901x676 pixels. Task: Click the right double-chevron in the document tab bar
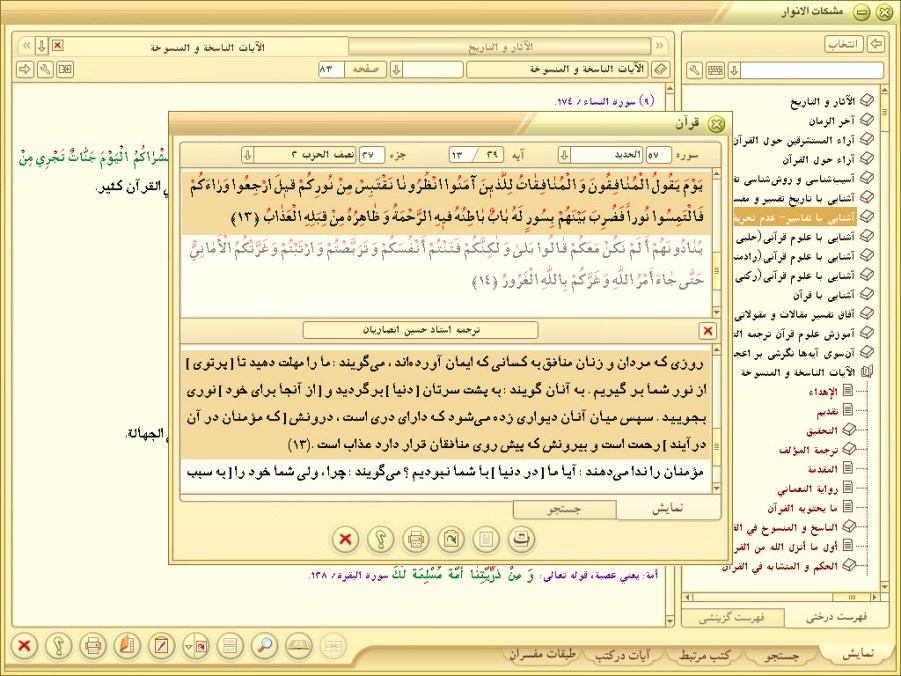click(660, 45)
